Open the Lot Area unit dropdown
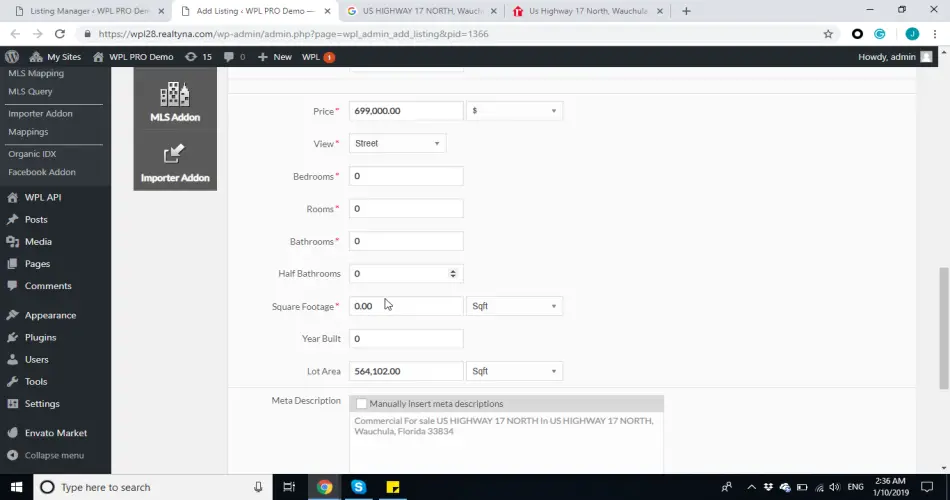Screen dimensions: 950x500 [x=515, y=371]
